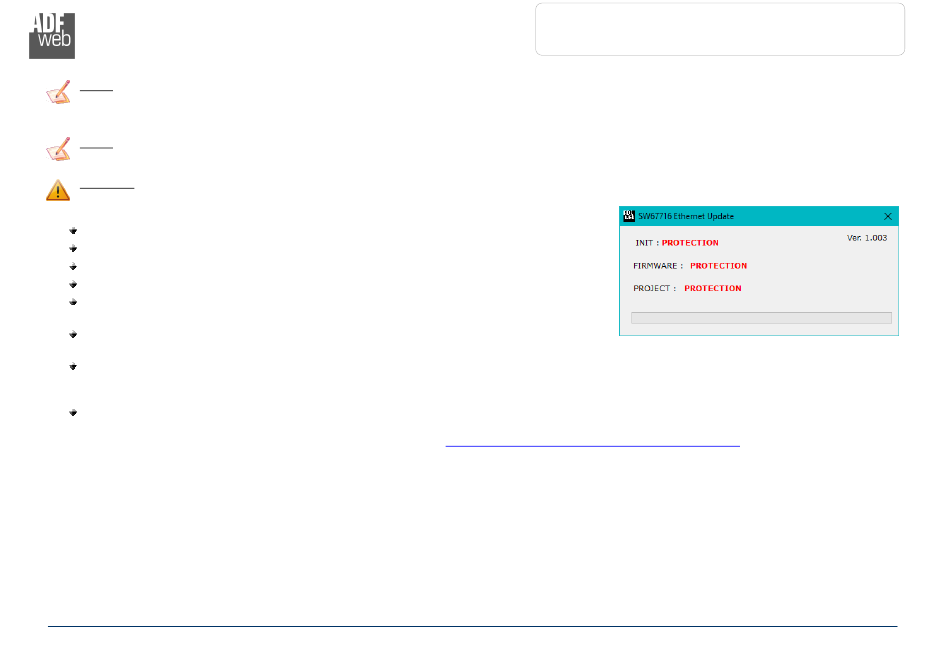Click the SW67716 Ethernet Update window title
The image size is (950, 659).
pos(686,216)
